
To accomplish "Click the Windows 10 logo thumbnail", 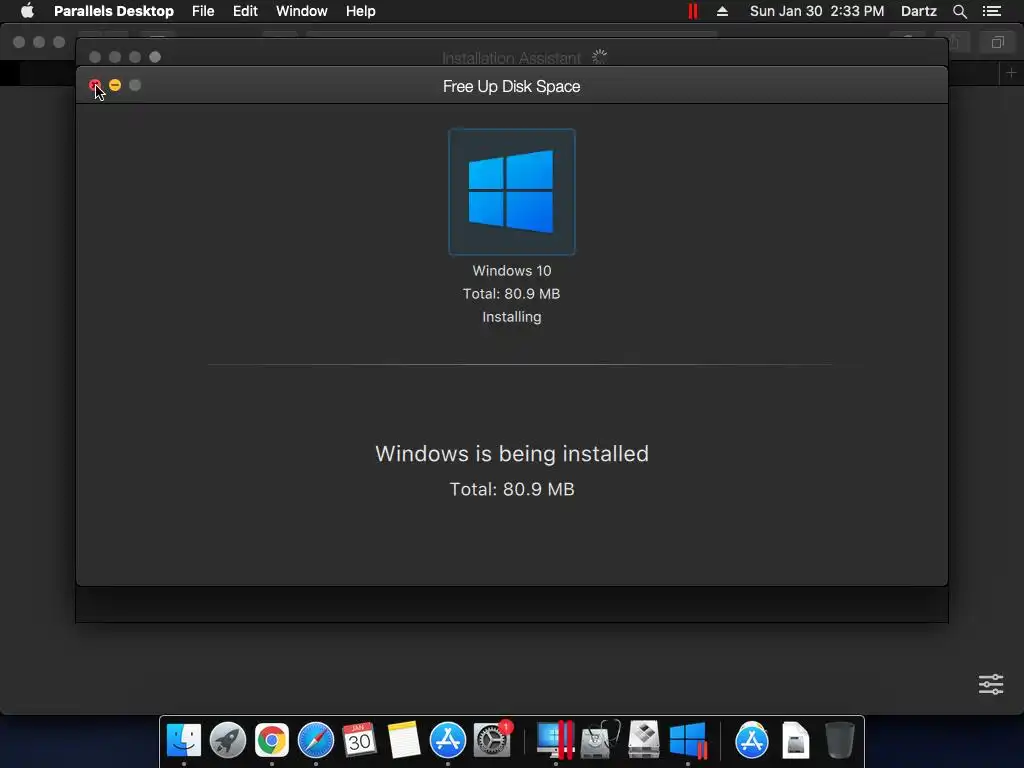I will pyautogui.click(x=511, y=191).
